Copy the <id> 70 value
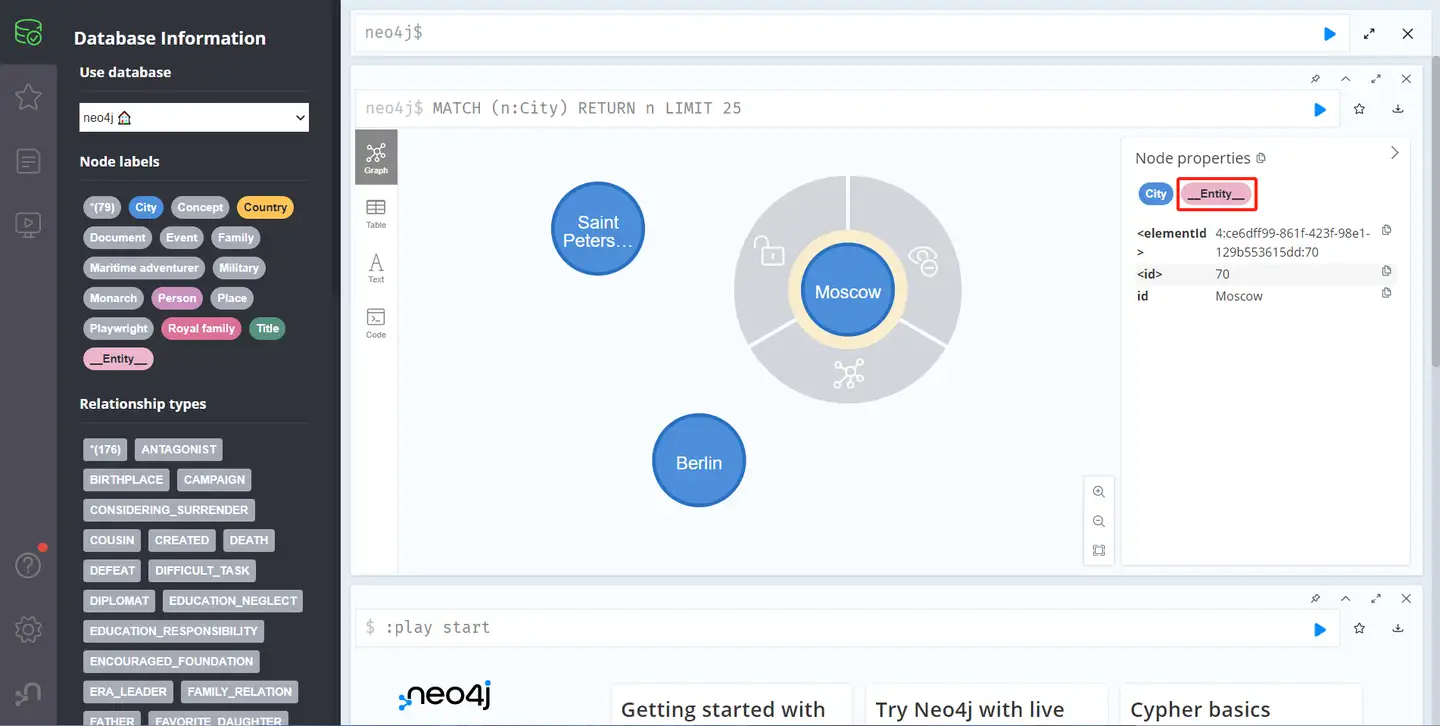The image size is (1440, 726). [1386, 271]
